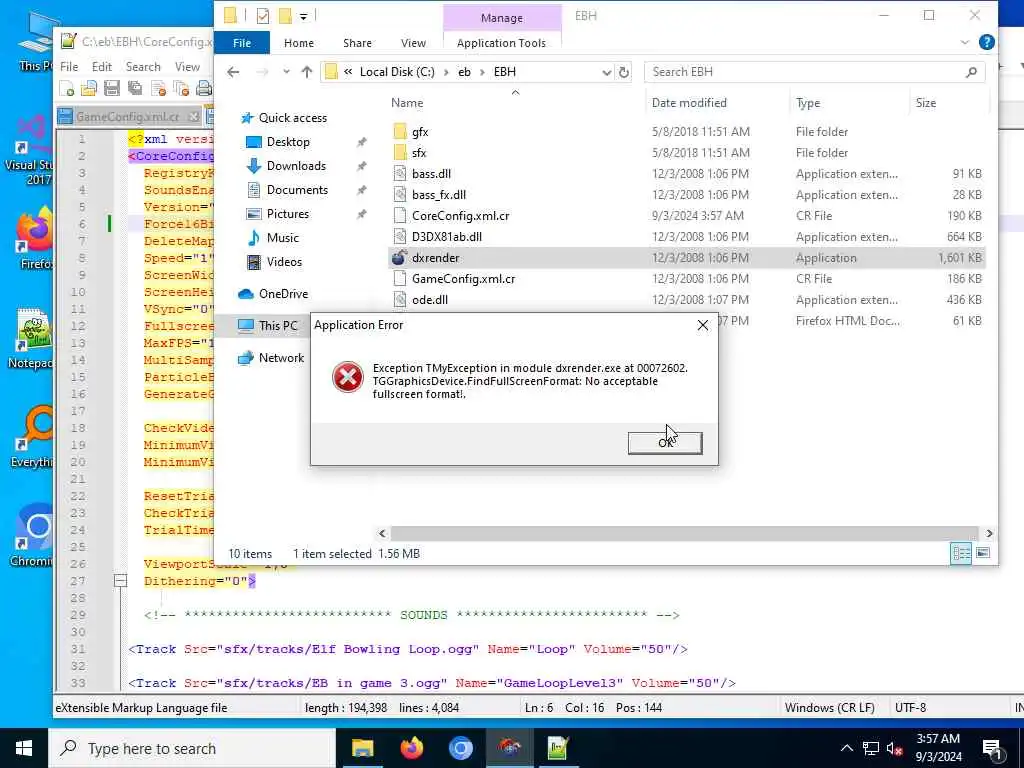
Task: Click the Manage contextual tab header
Action: click(x=502, y=18)
